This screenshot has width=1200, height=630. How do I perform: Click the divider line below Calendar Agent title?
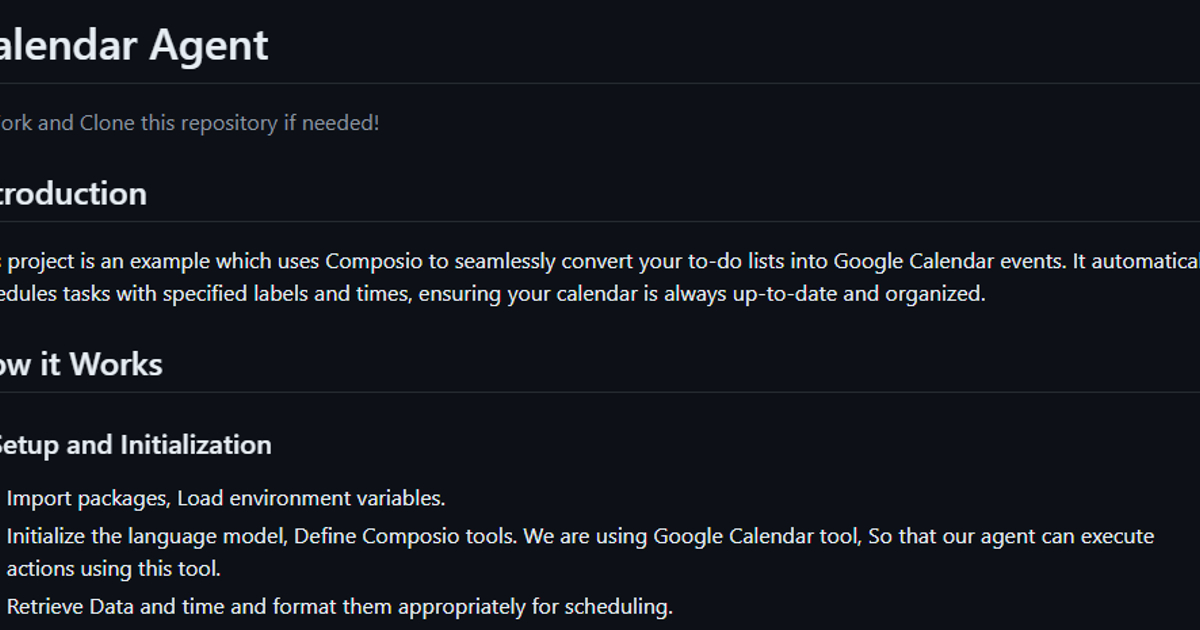tap(600, 83)
